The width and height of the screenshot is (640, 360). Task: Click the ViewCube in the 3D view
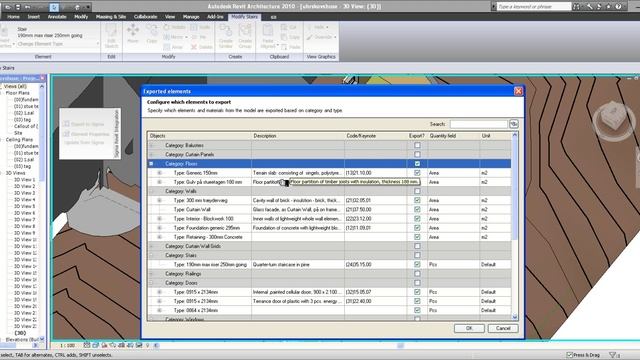(x=614, y=120)
